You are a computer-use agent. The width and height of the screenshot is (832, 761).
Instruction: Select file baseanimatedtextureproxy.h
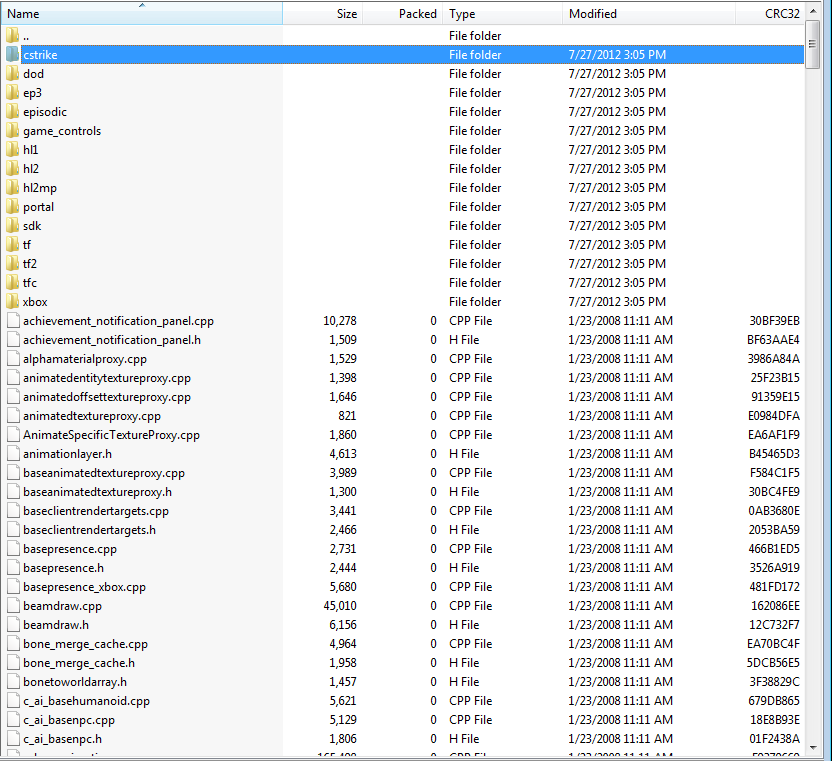coord(98,492)
